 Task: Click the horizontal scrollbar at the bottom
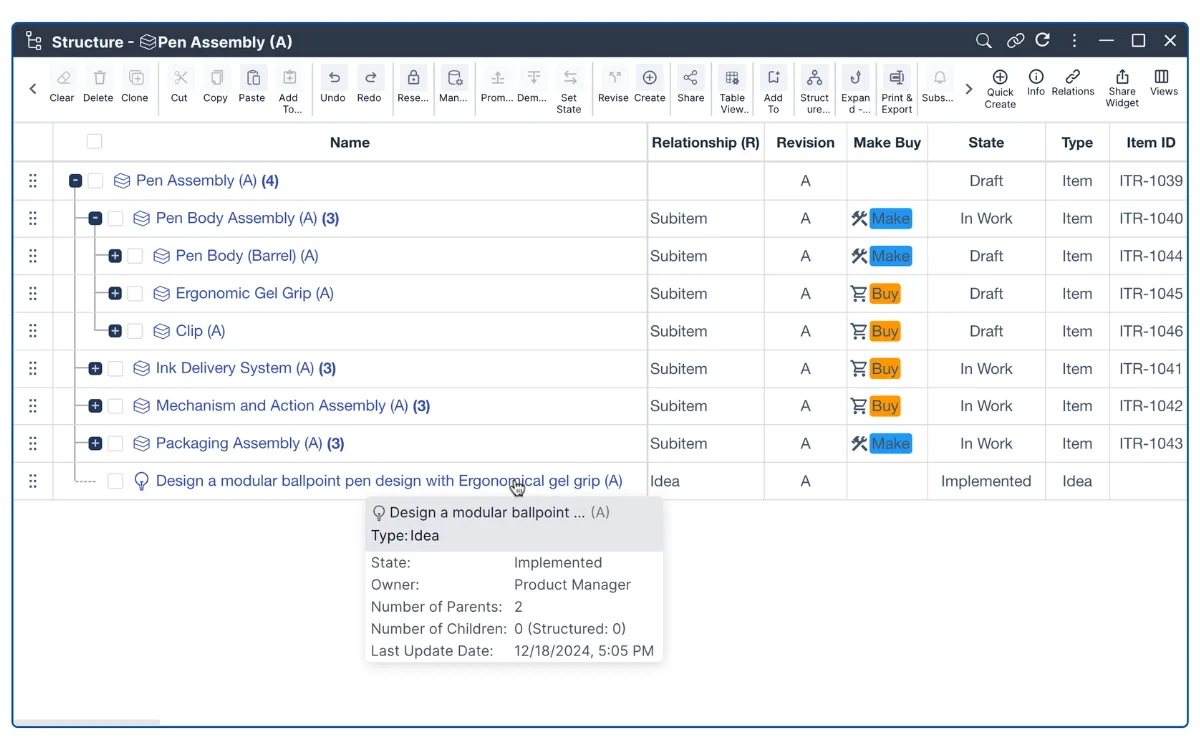[87, 722]
